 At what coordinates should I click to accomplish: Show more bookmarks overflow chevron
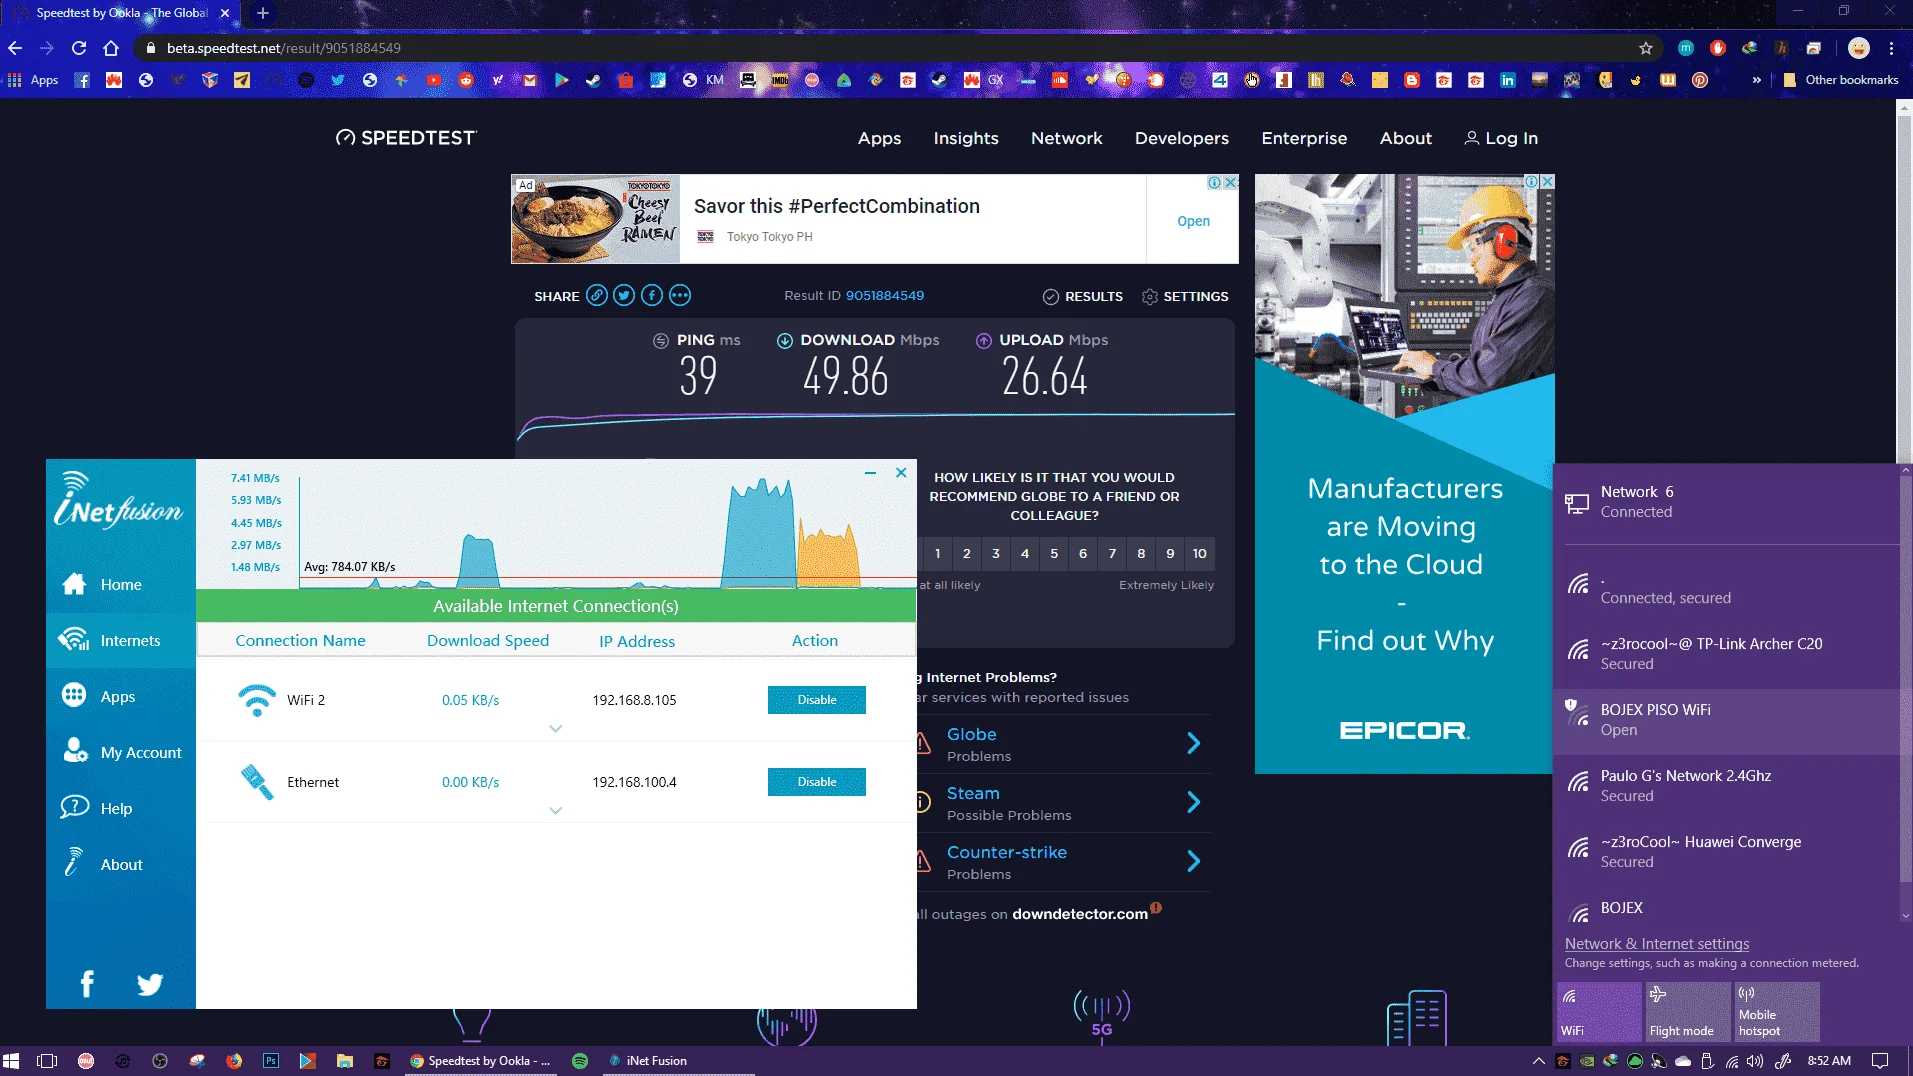1757,80
